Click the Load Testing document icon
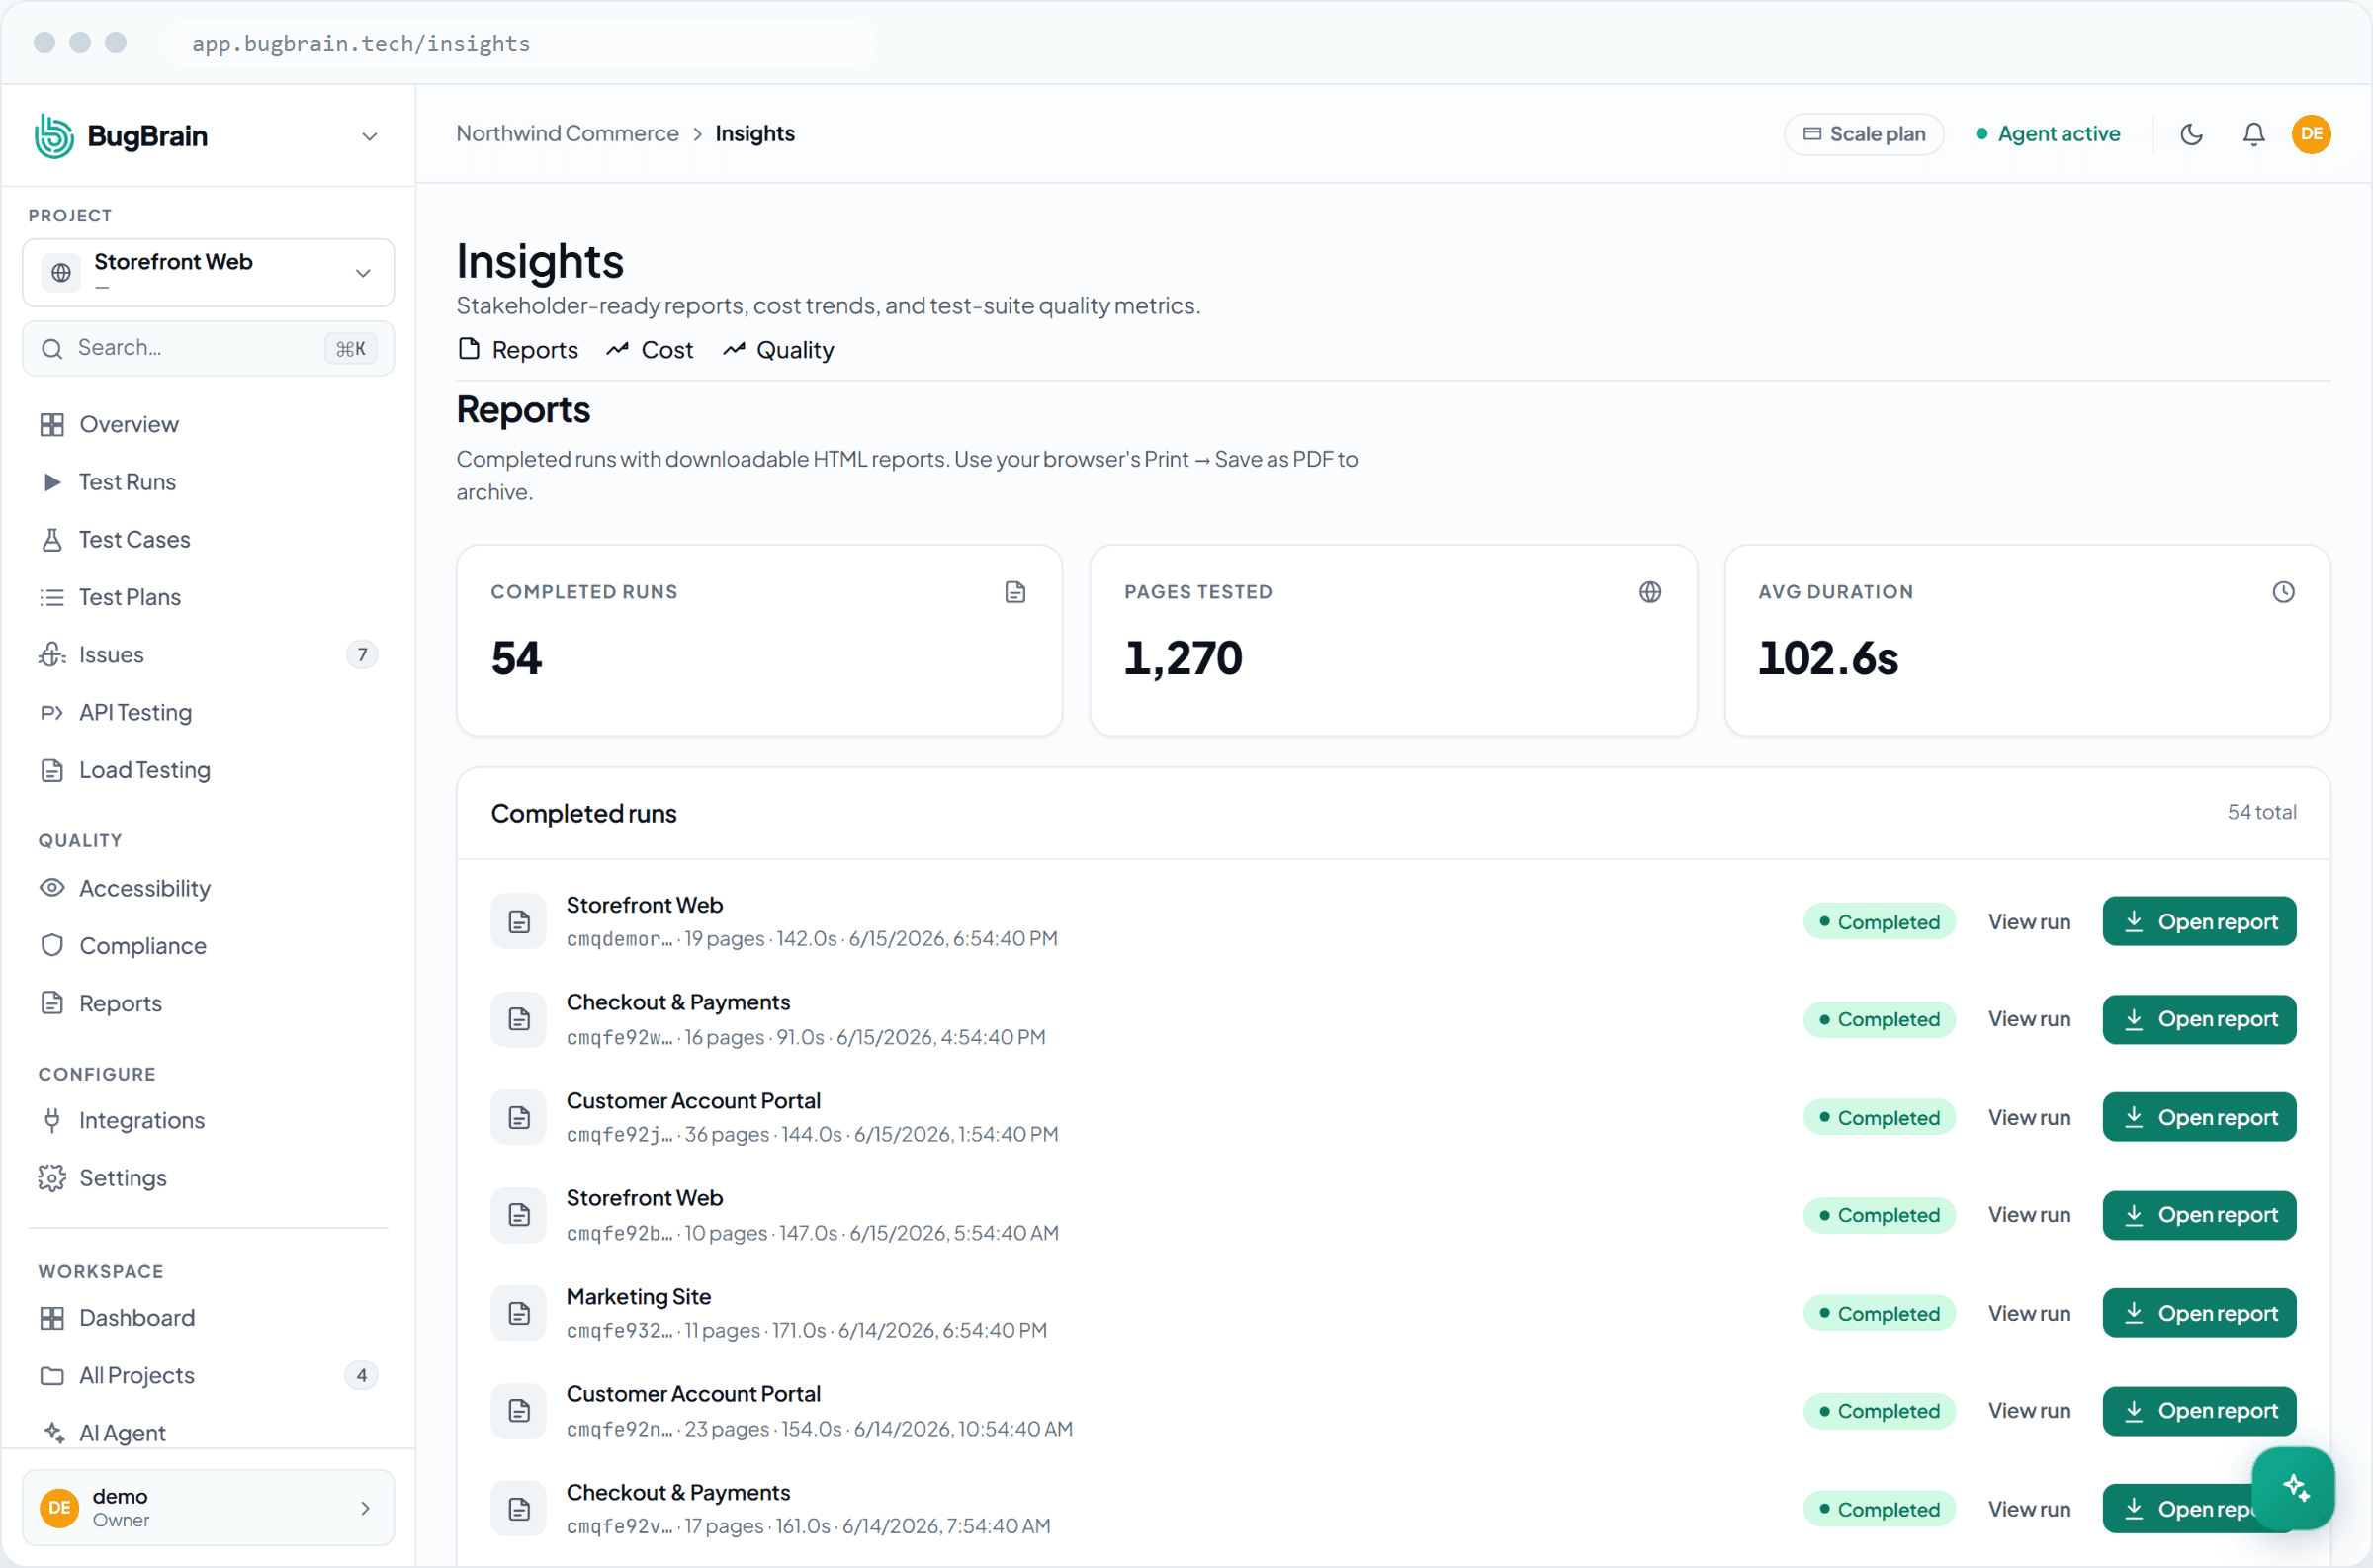The height and width of the screenshot is (1568, 2373). coord(52,770)
